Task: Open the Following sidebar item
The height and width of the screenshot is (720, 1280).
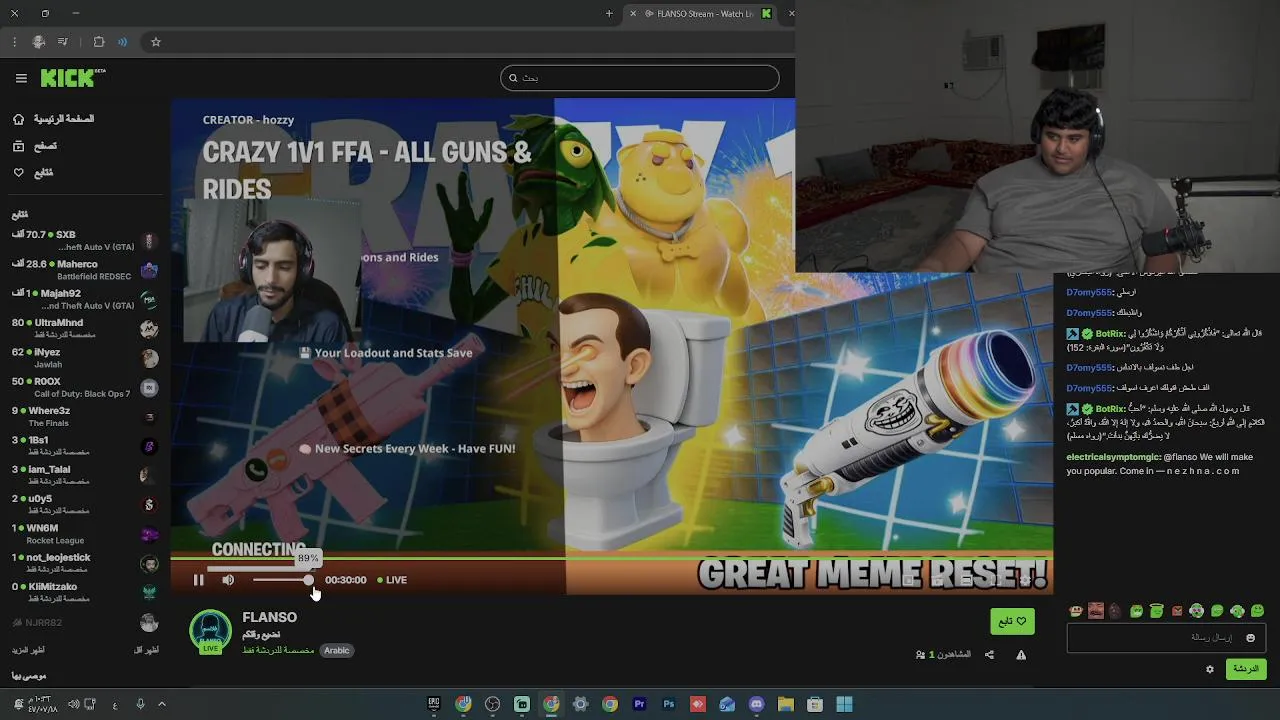Action: 33,173
